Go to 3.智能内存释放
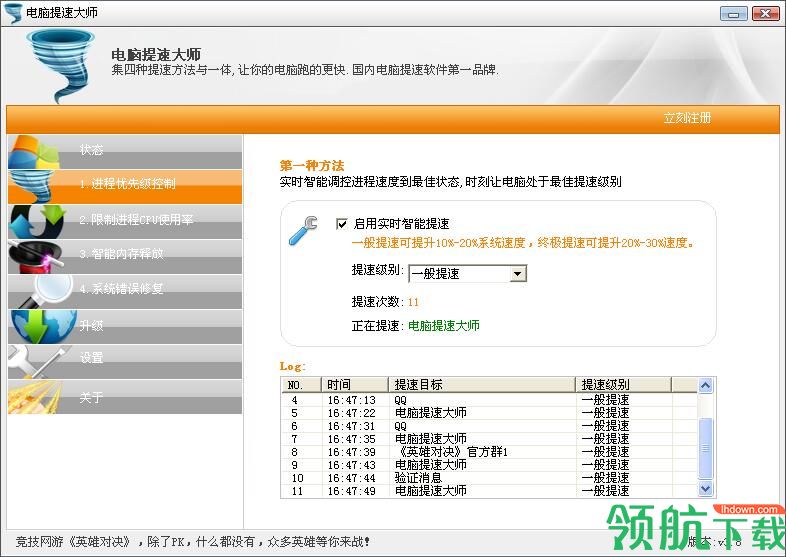Viewport: 786px width, 557px height. pyautogui.click(x=125, y=257)
